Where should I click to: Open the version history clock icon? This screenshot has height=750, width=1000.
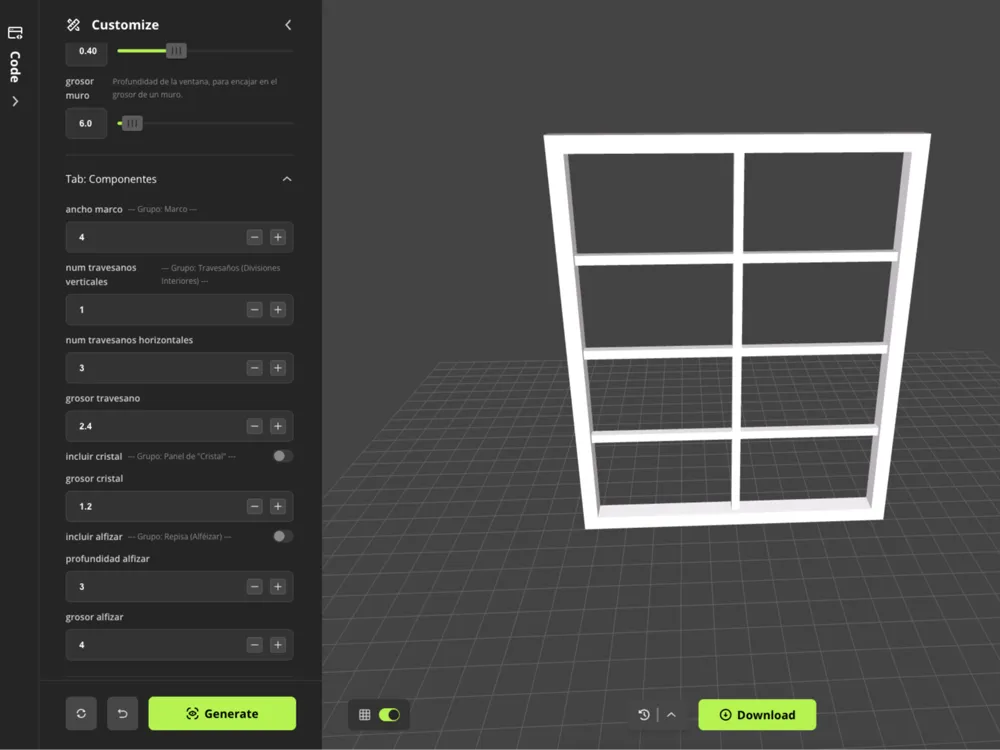[644, 715]
